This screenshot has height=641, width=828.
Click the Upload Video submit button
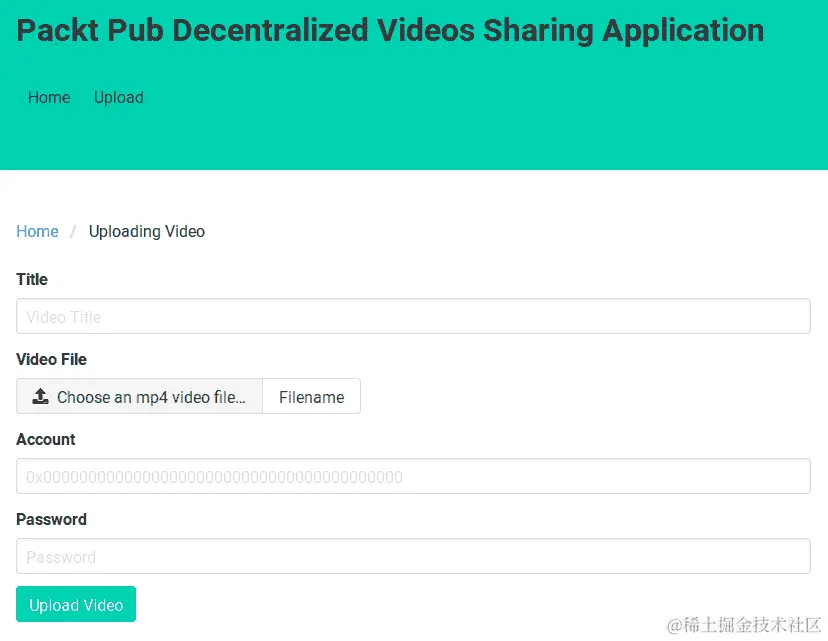click(76, 604)
